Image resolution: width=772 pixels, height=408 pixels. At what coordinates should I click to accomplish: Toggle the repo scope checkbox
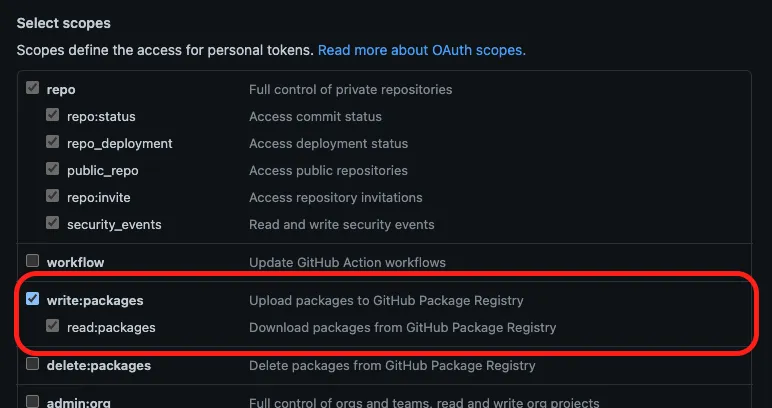point(33,89)
